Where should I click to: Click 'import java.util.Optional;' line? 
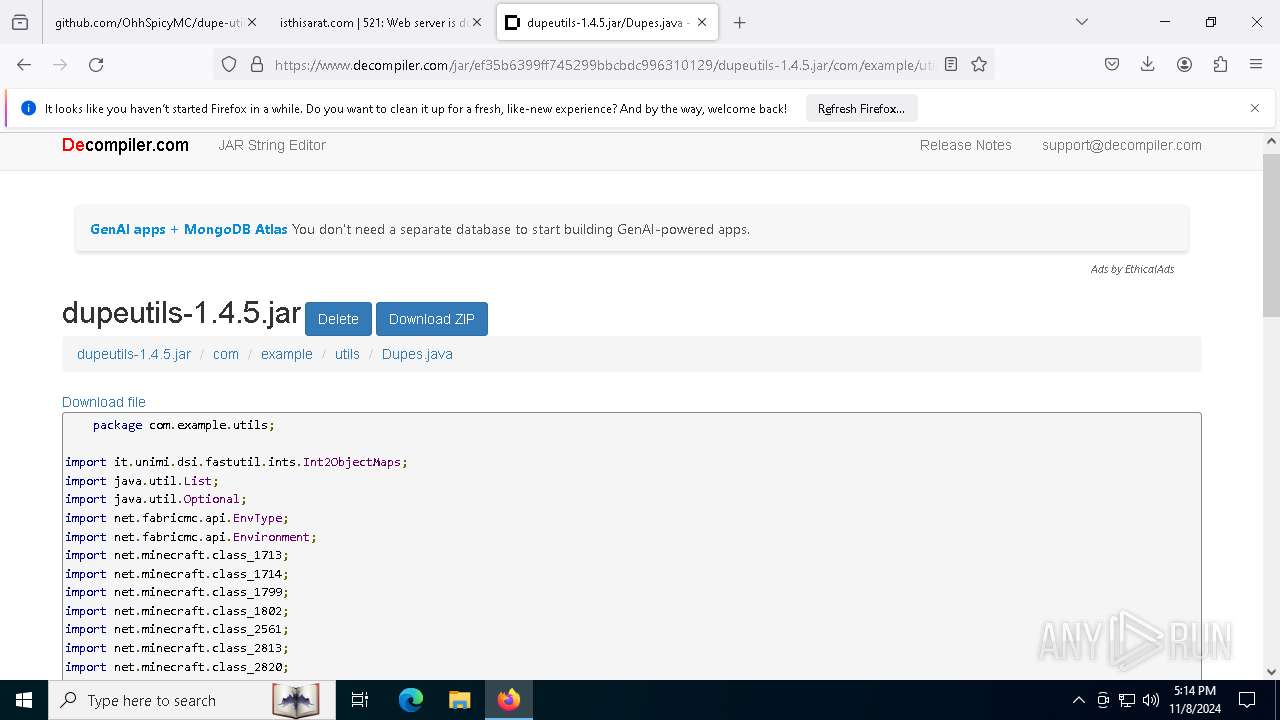click(156, 499)
